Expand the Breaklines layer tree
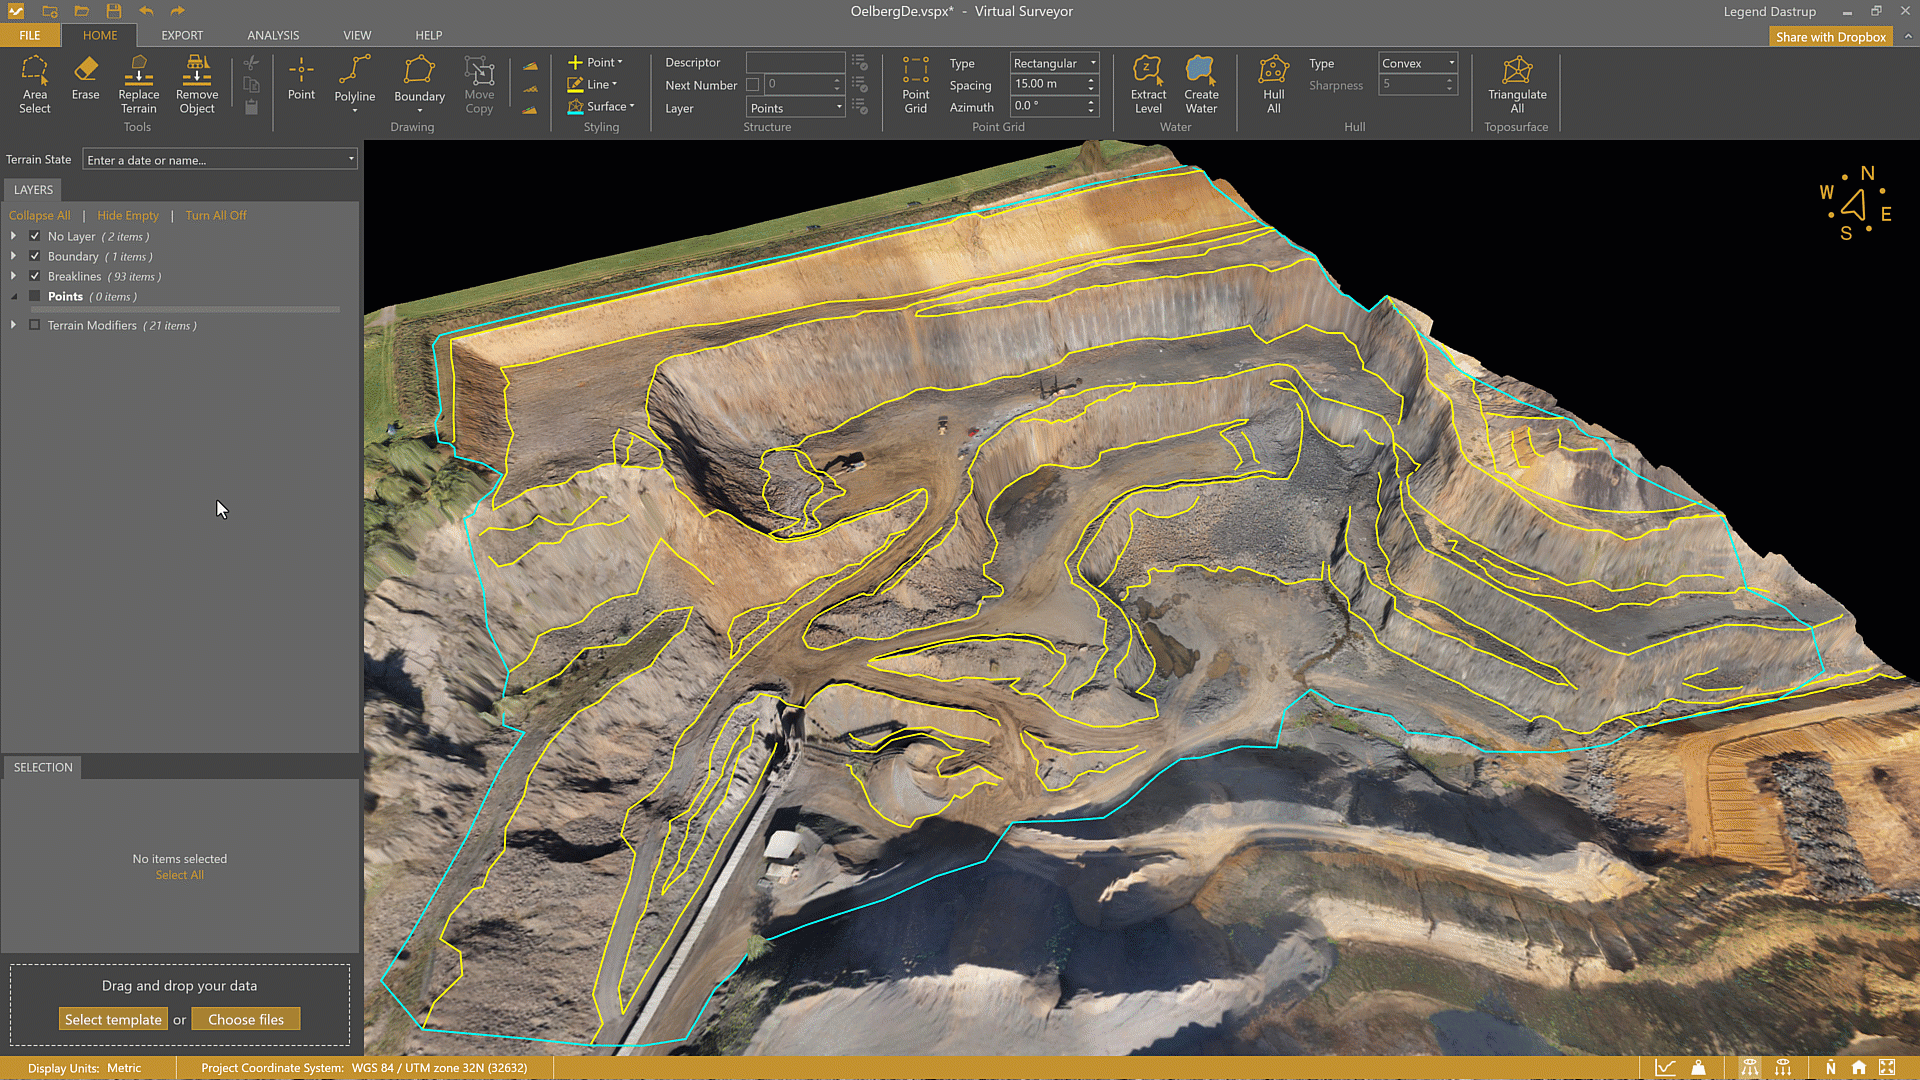This screenshot has height=1080, width=1920. [13, 276]
